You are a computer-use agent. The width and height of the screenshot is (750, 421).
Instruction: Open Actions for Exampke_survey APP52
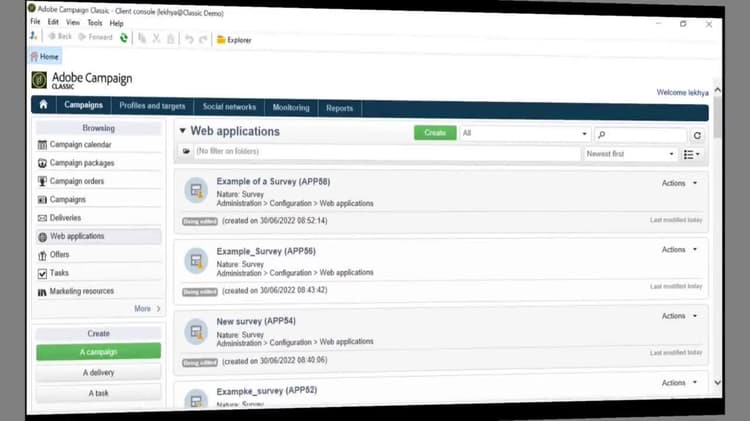click(679, 383)
